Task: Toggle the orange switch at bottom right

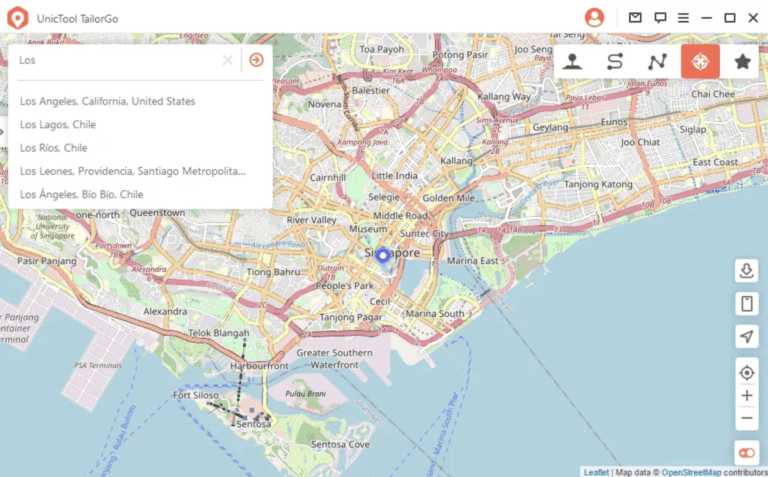Action: tap(746, 453)
